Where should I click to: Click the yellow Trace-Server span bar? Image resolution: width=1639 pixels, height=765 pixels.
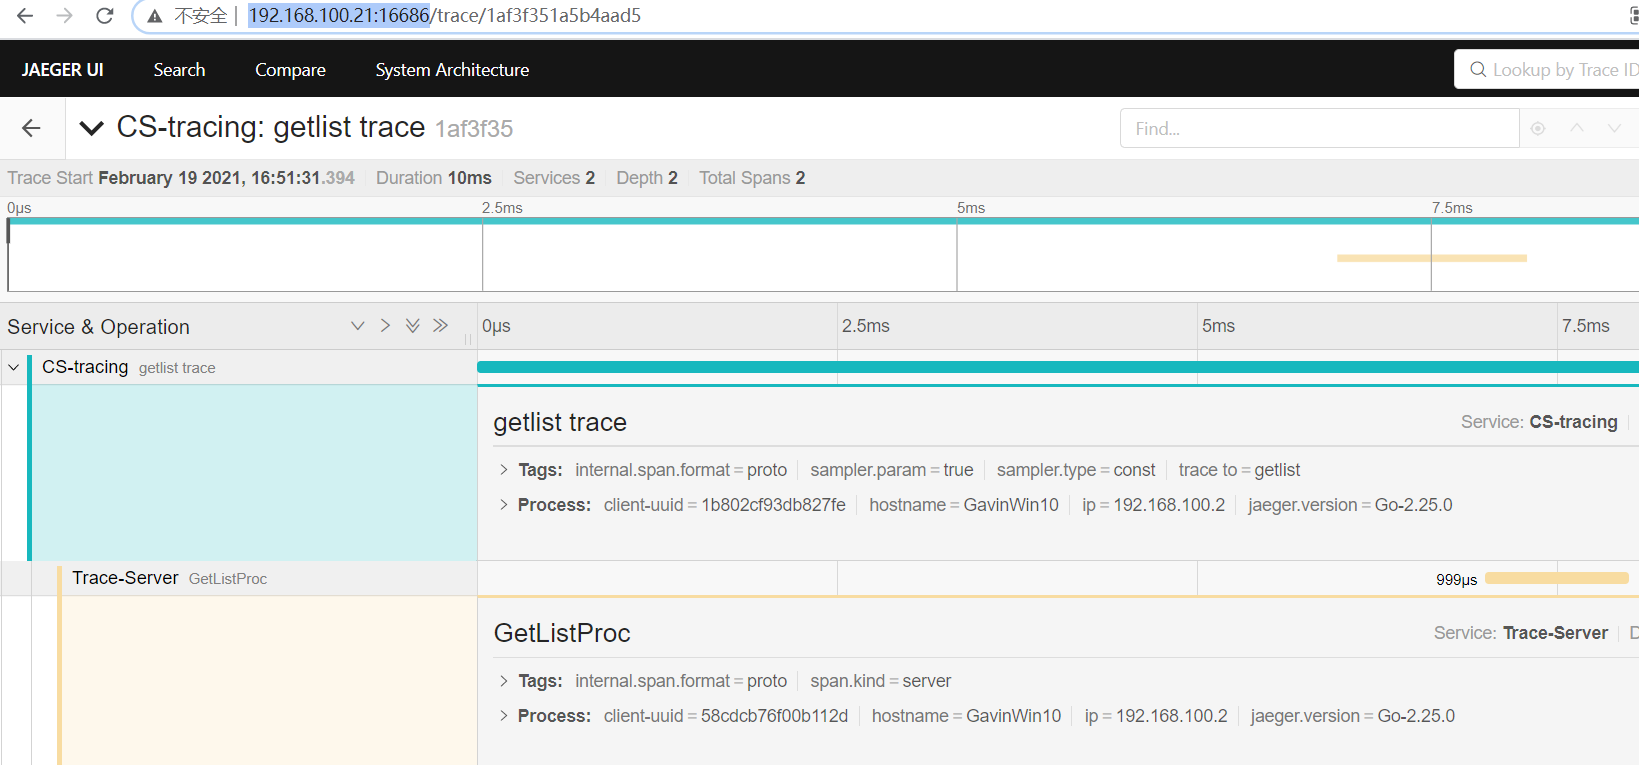pos(1557,578)
